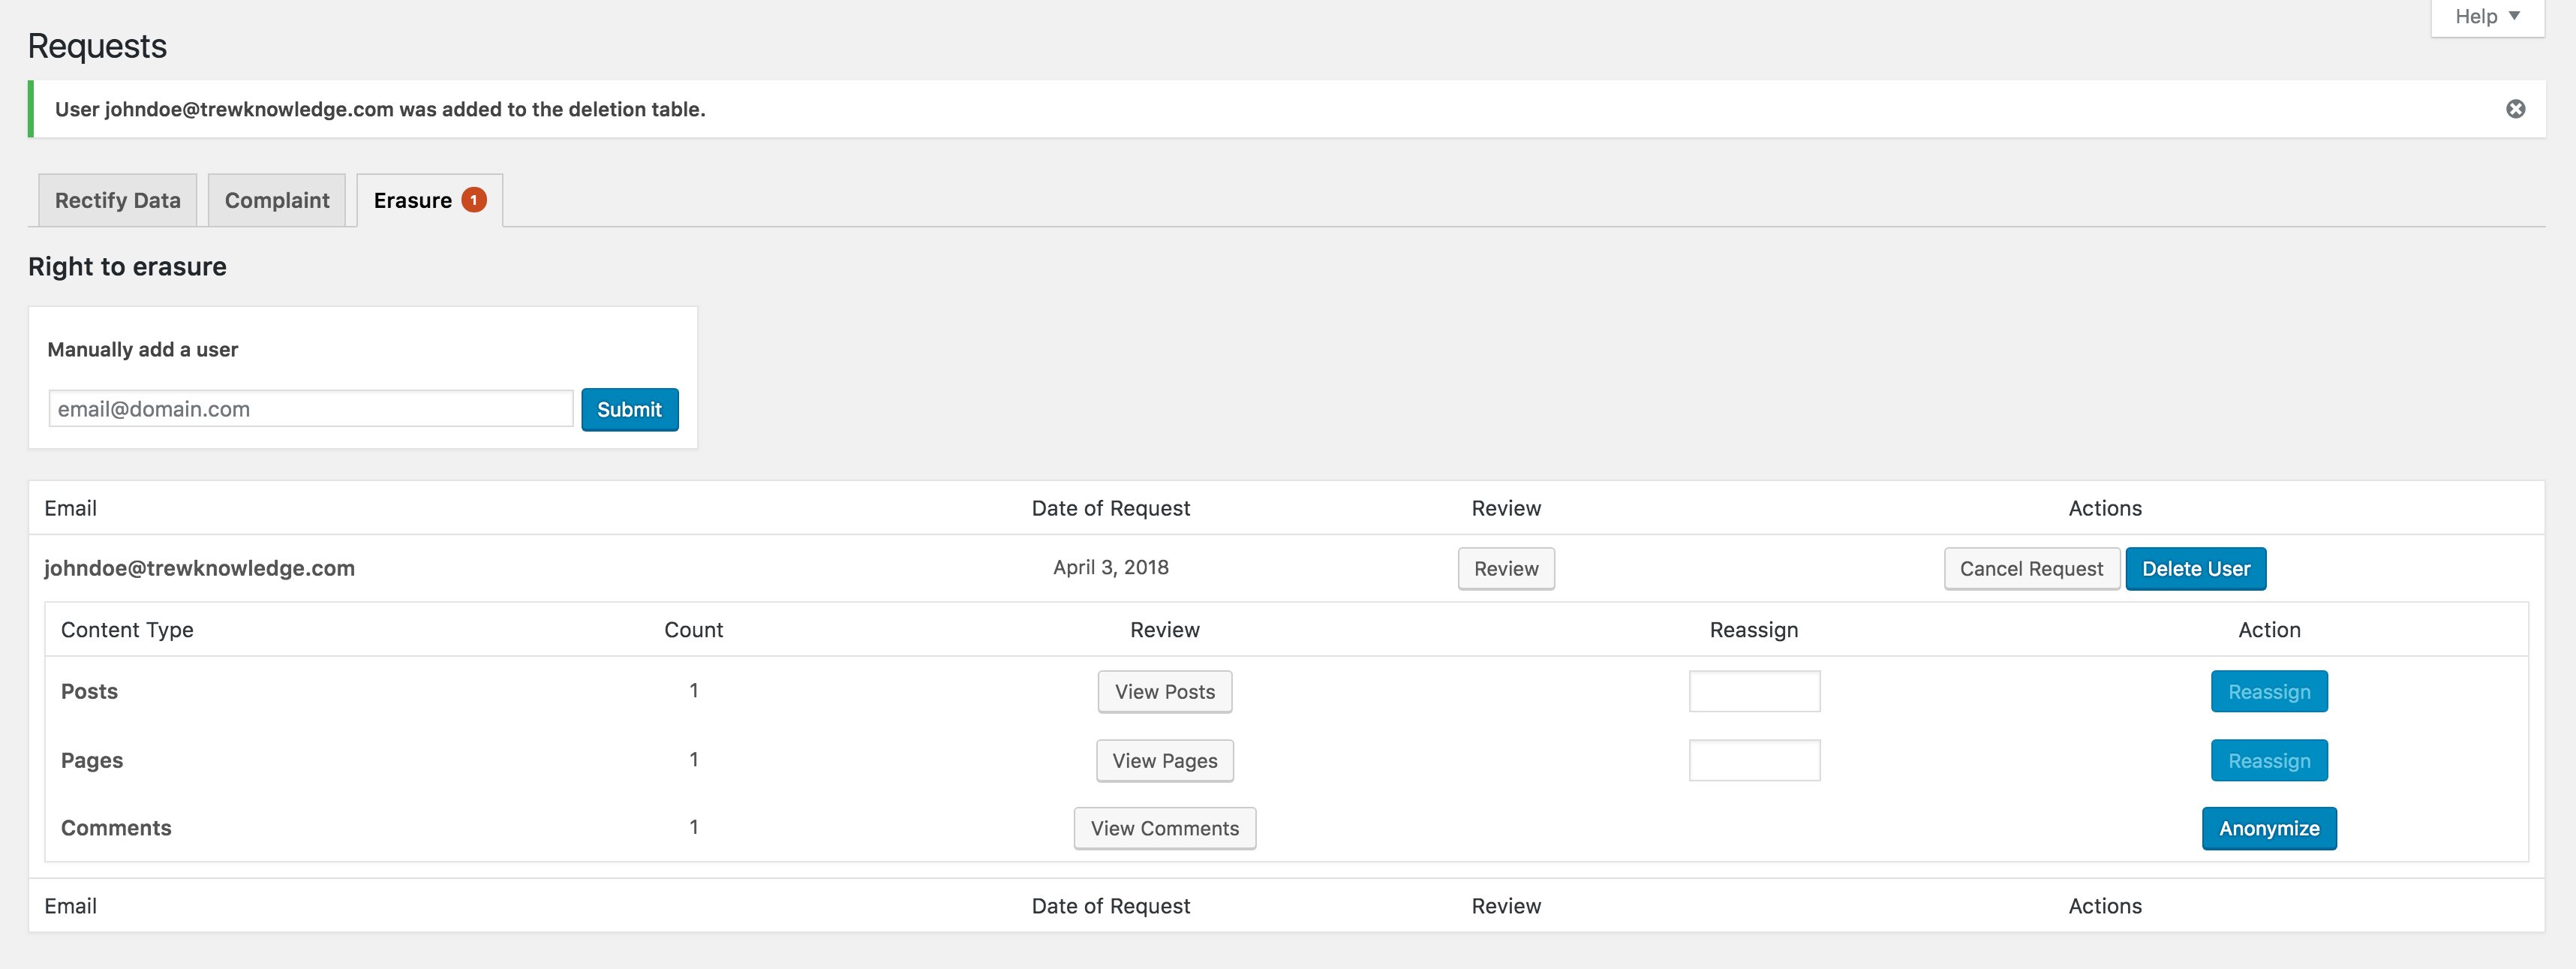Anonymize the user's Comments

tap(2269, 828)
